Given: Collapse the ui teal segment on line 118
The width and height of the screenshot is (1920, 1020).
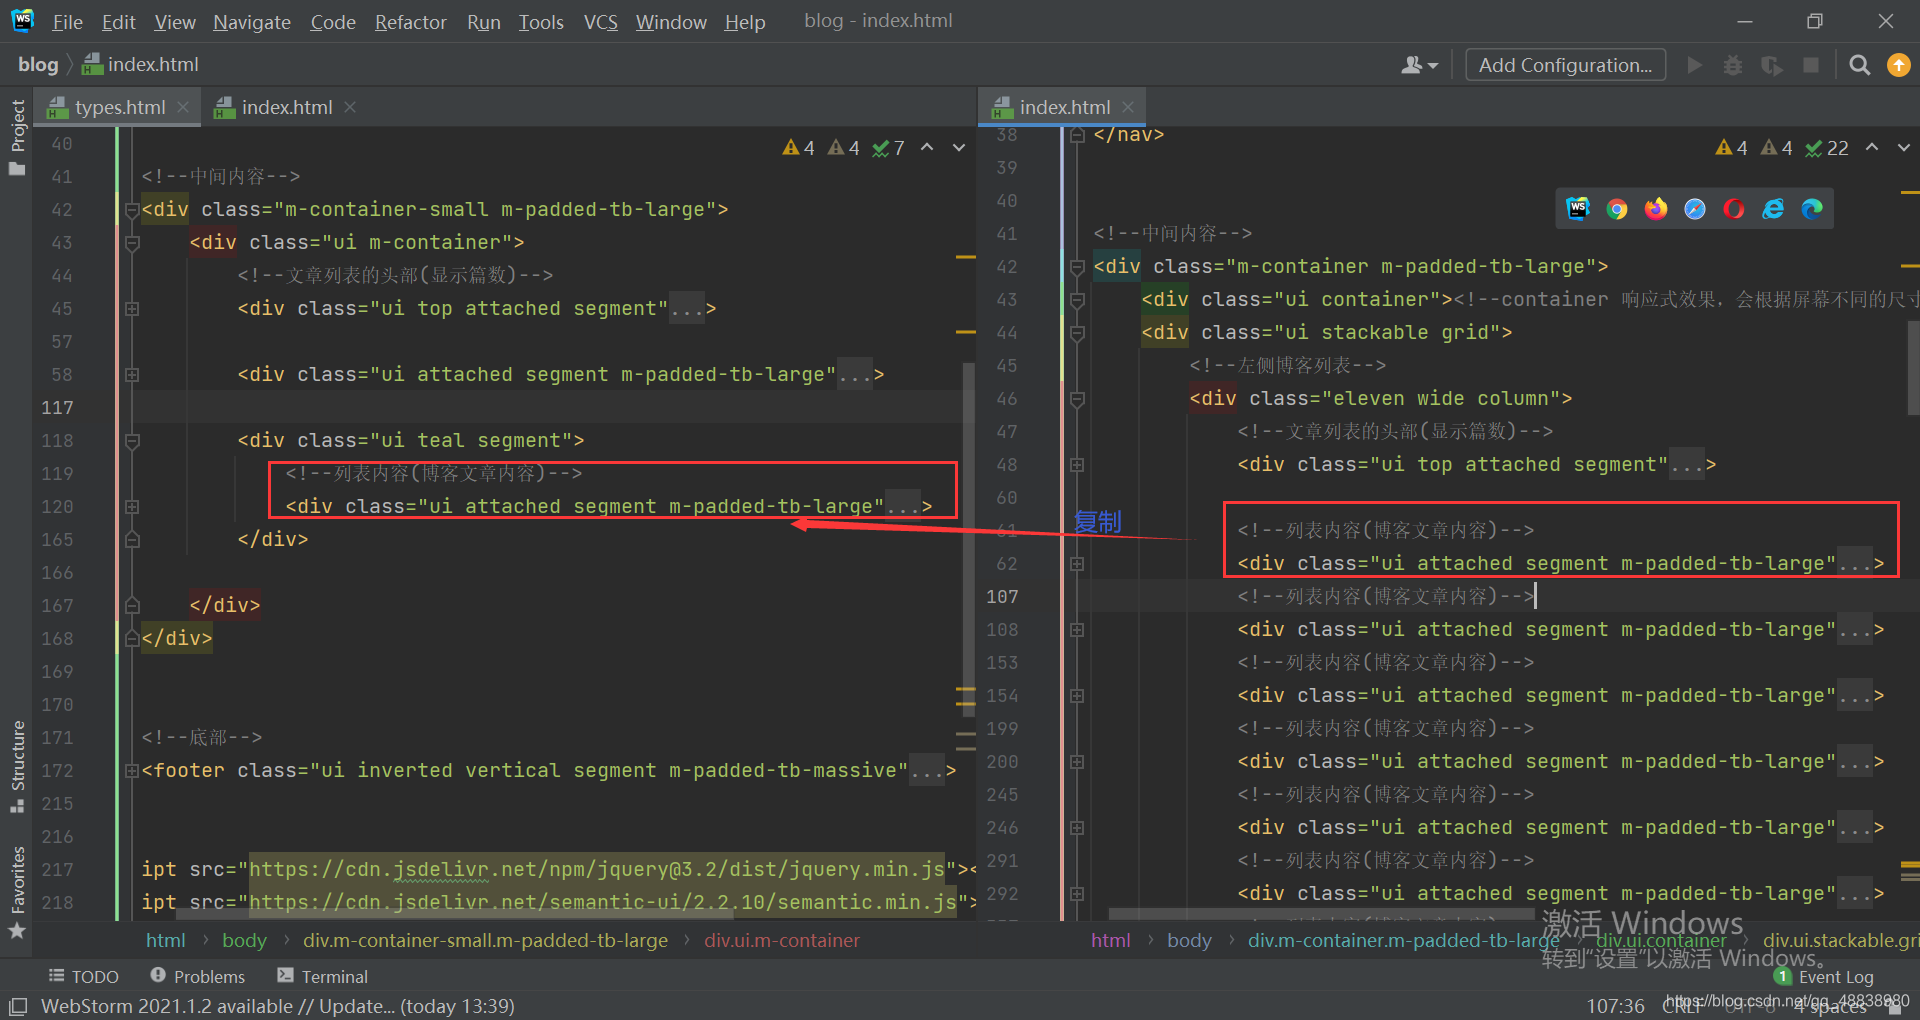Looking at the screenshot, I should point(132,441).
